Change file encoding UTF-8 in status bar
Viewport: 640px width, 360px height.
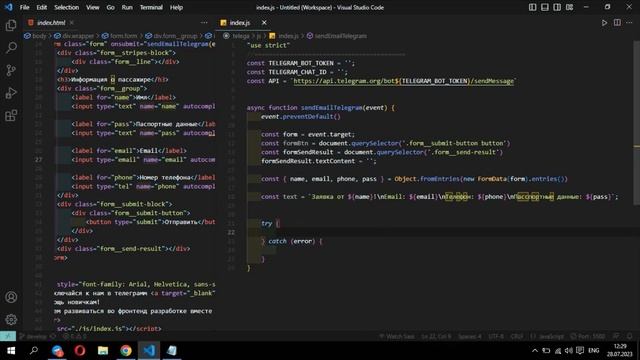click(x=496, y=336)
